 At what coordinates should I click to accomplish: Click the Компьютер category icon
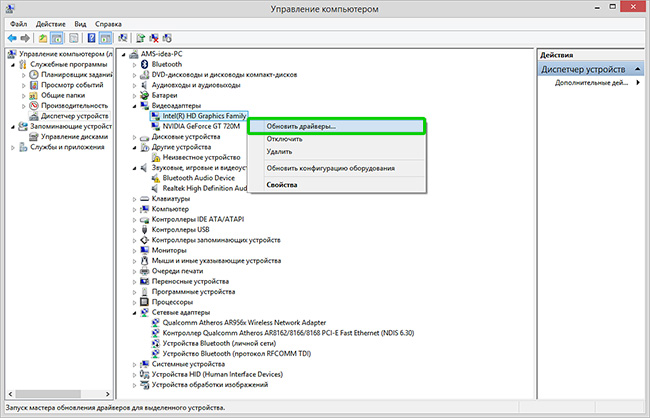pos(144,209)
